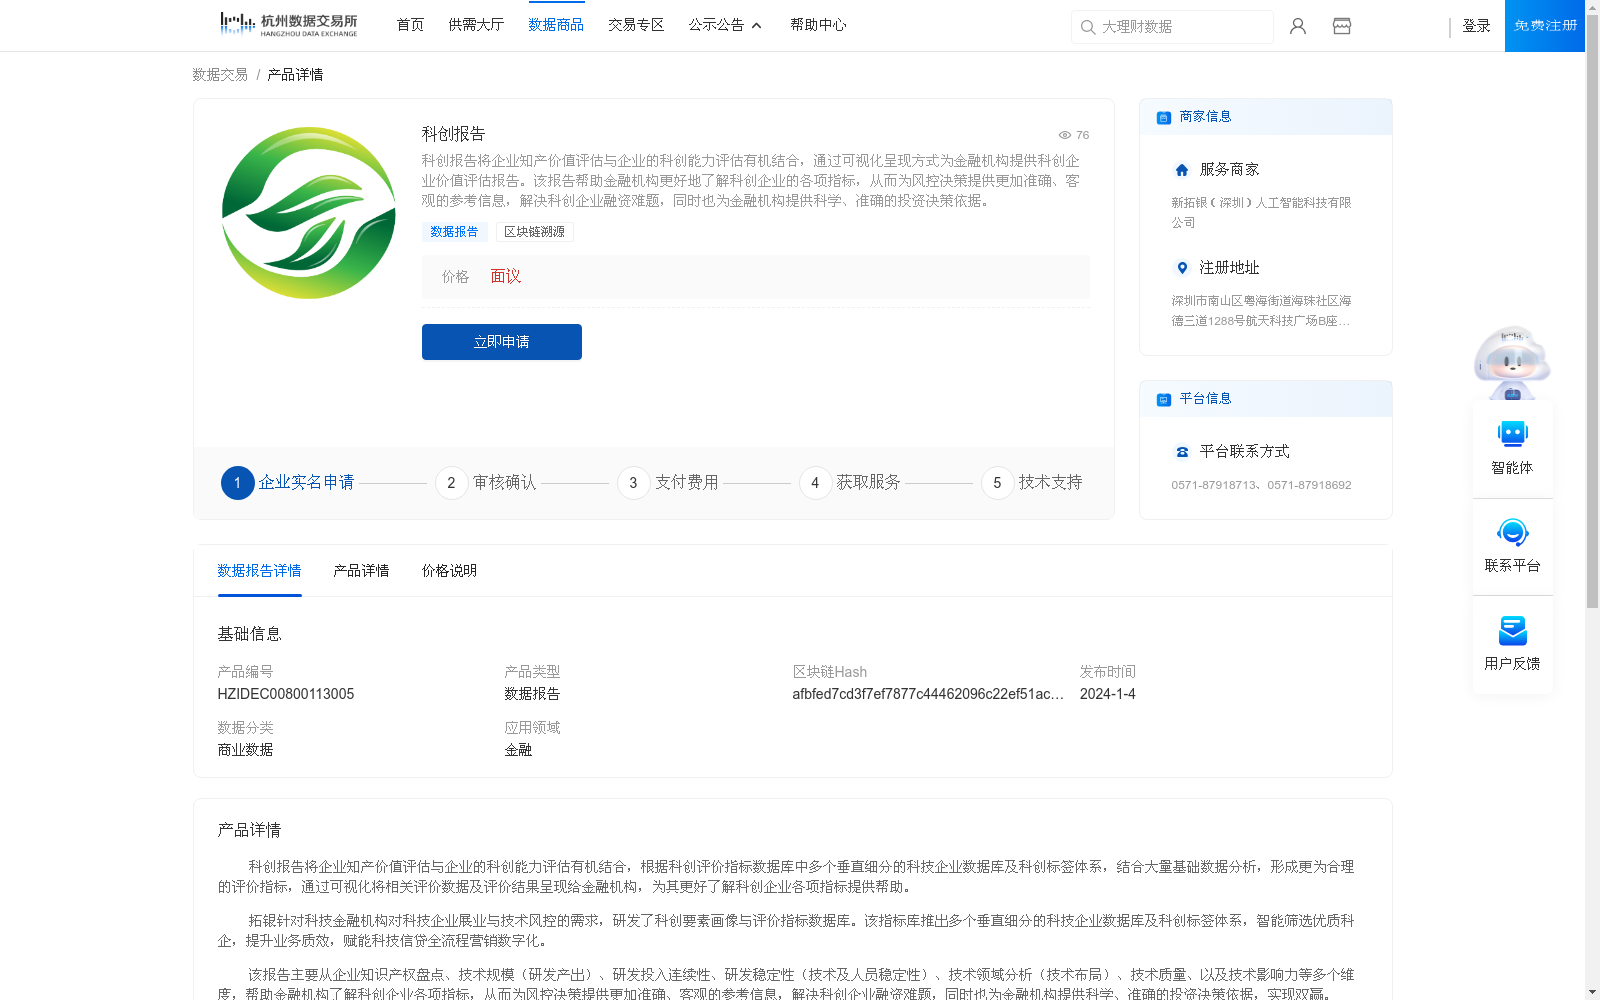Click merchant name 新拓银(深圳)人工智能科技有限公司
1600x1000 pixels.
click(1261, 213)
